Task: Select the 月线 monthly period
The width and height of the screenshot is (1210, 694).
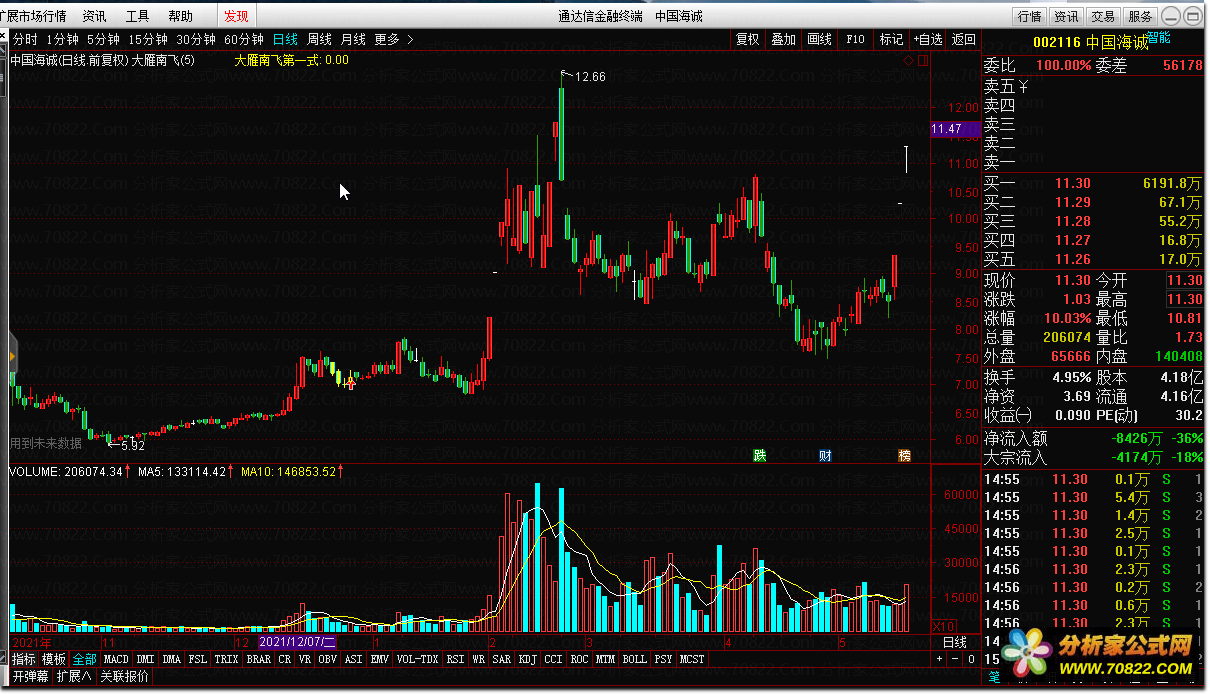Action: pyautogui.click(x=353, y=39)
